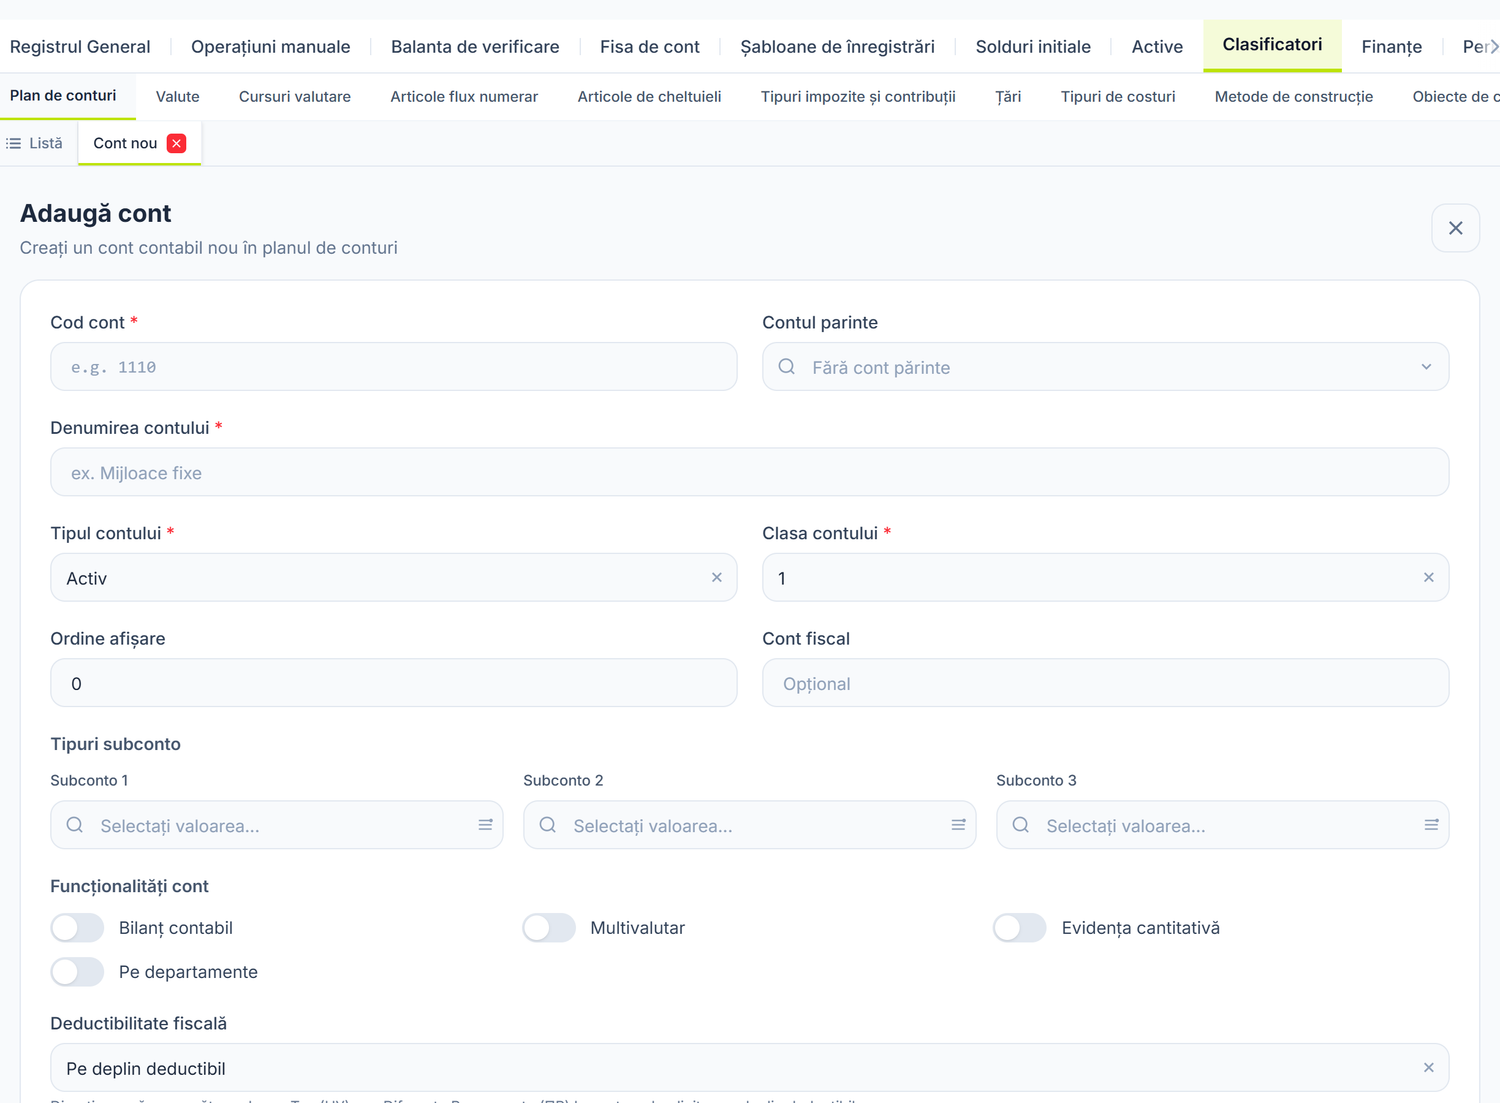Select the Articole de cheltuieli subtab

[649, 97]
